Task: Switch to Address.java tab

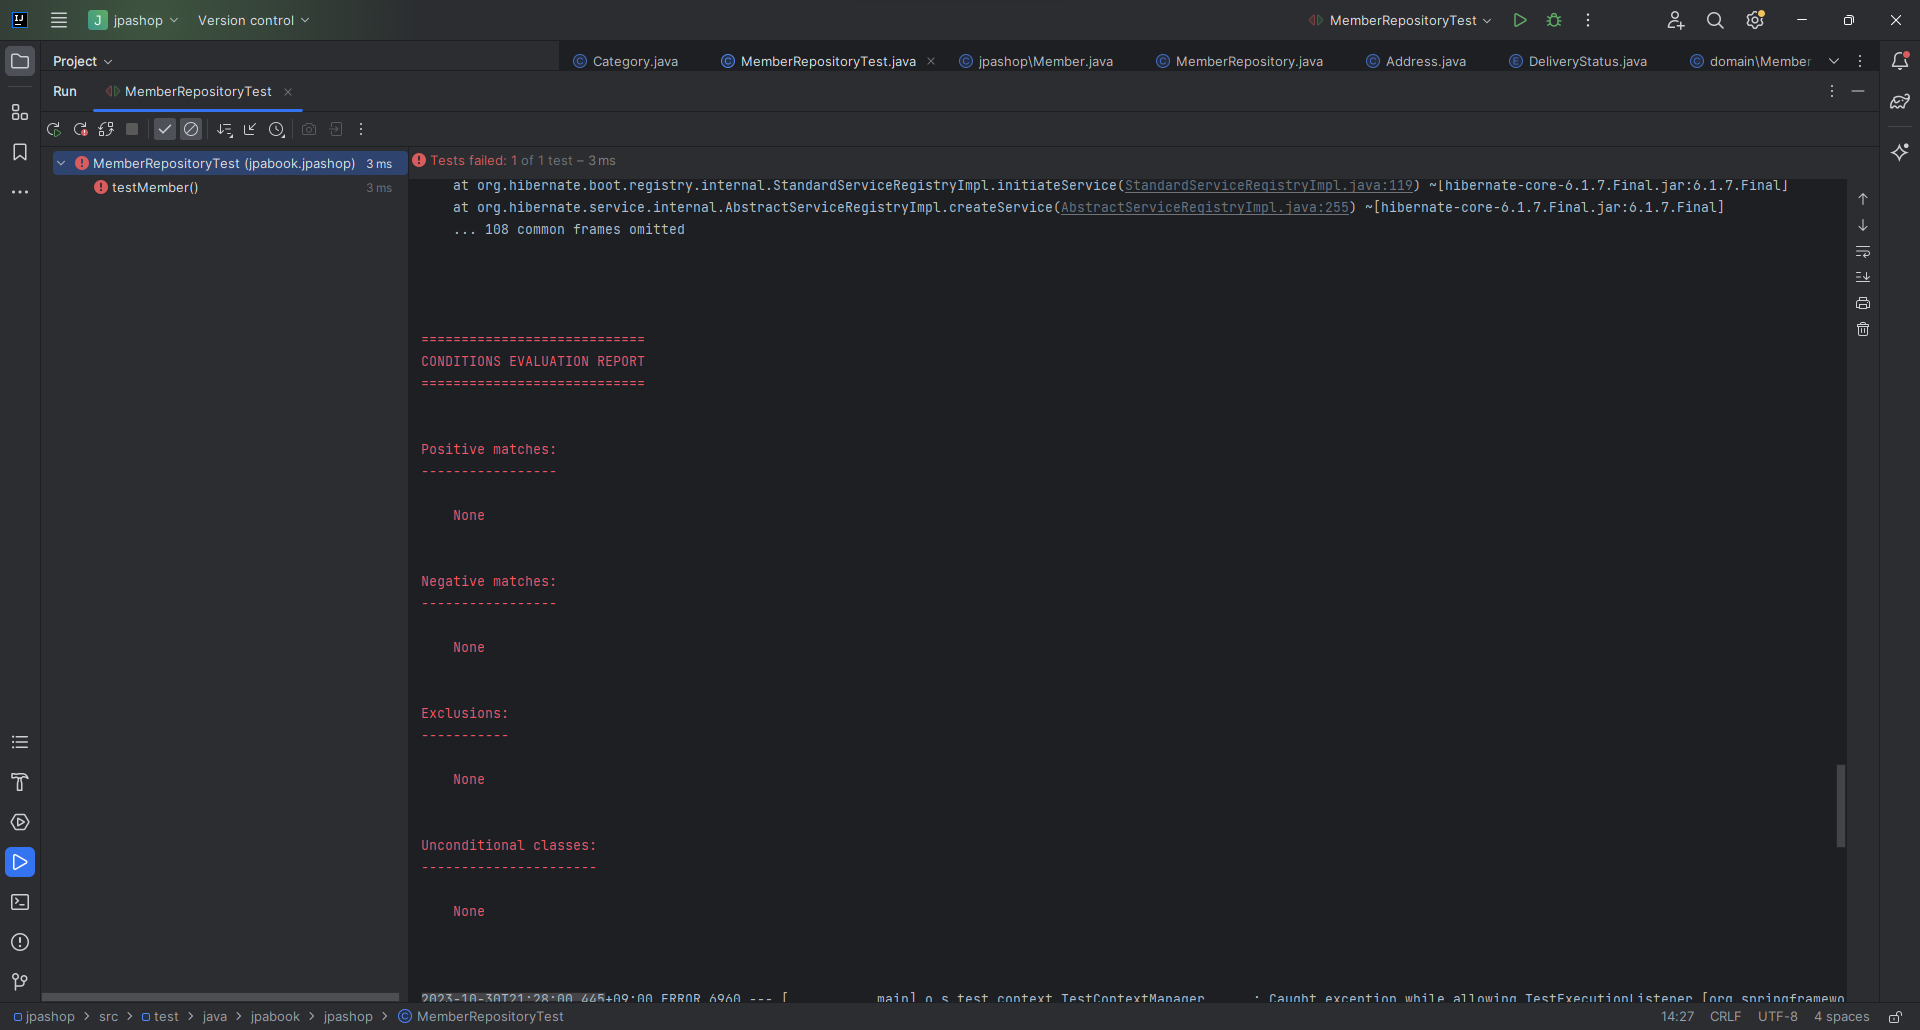Action: point(1416,61)
